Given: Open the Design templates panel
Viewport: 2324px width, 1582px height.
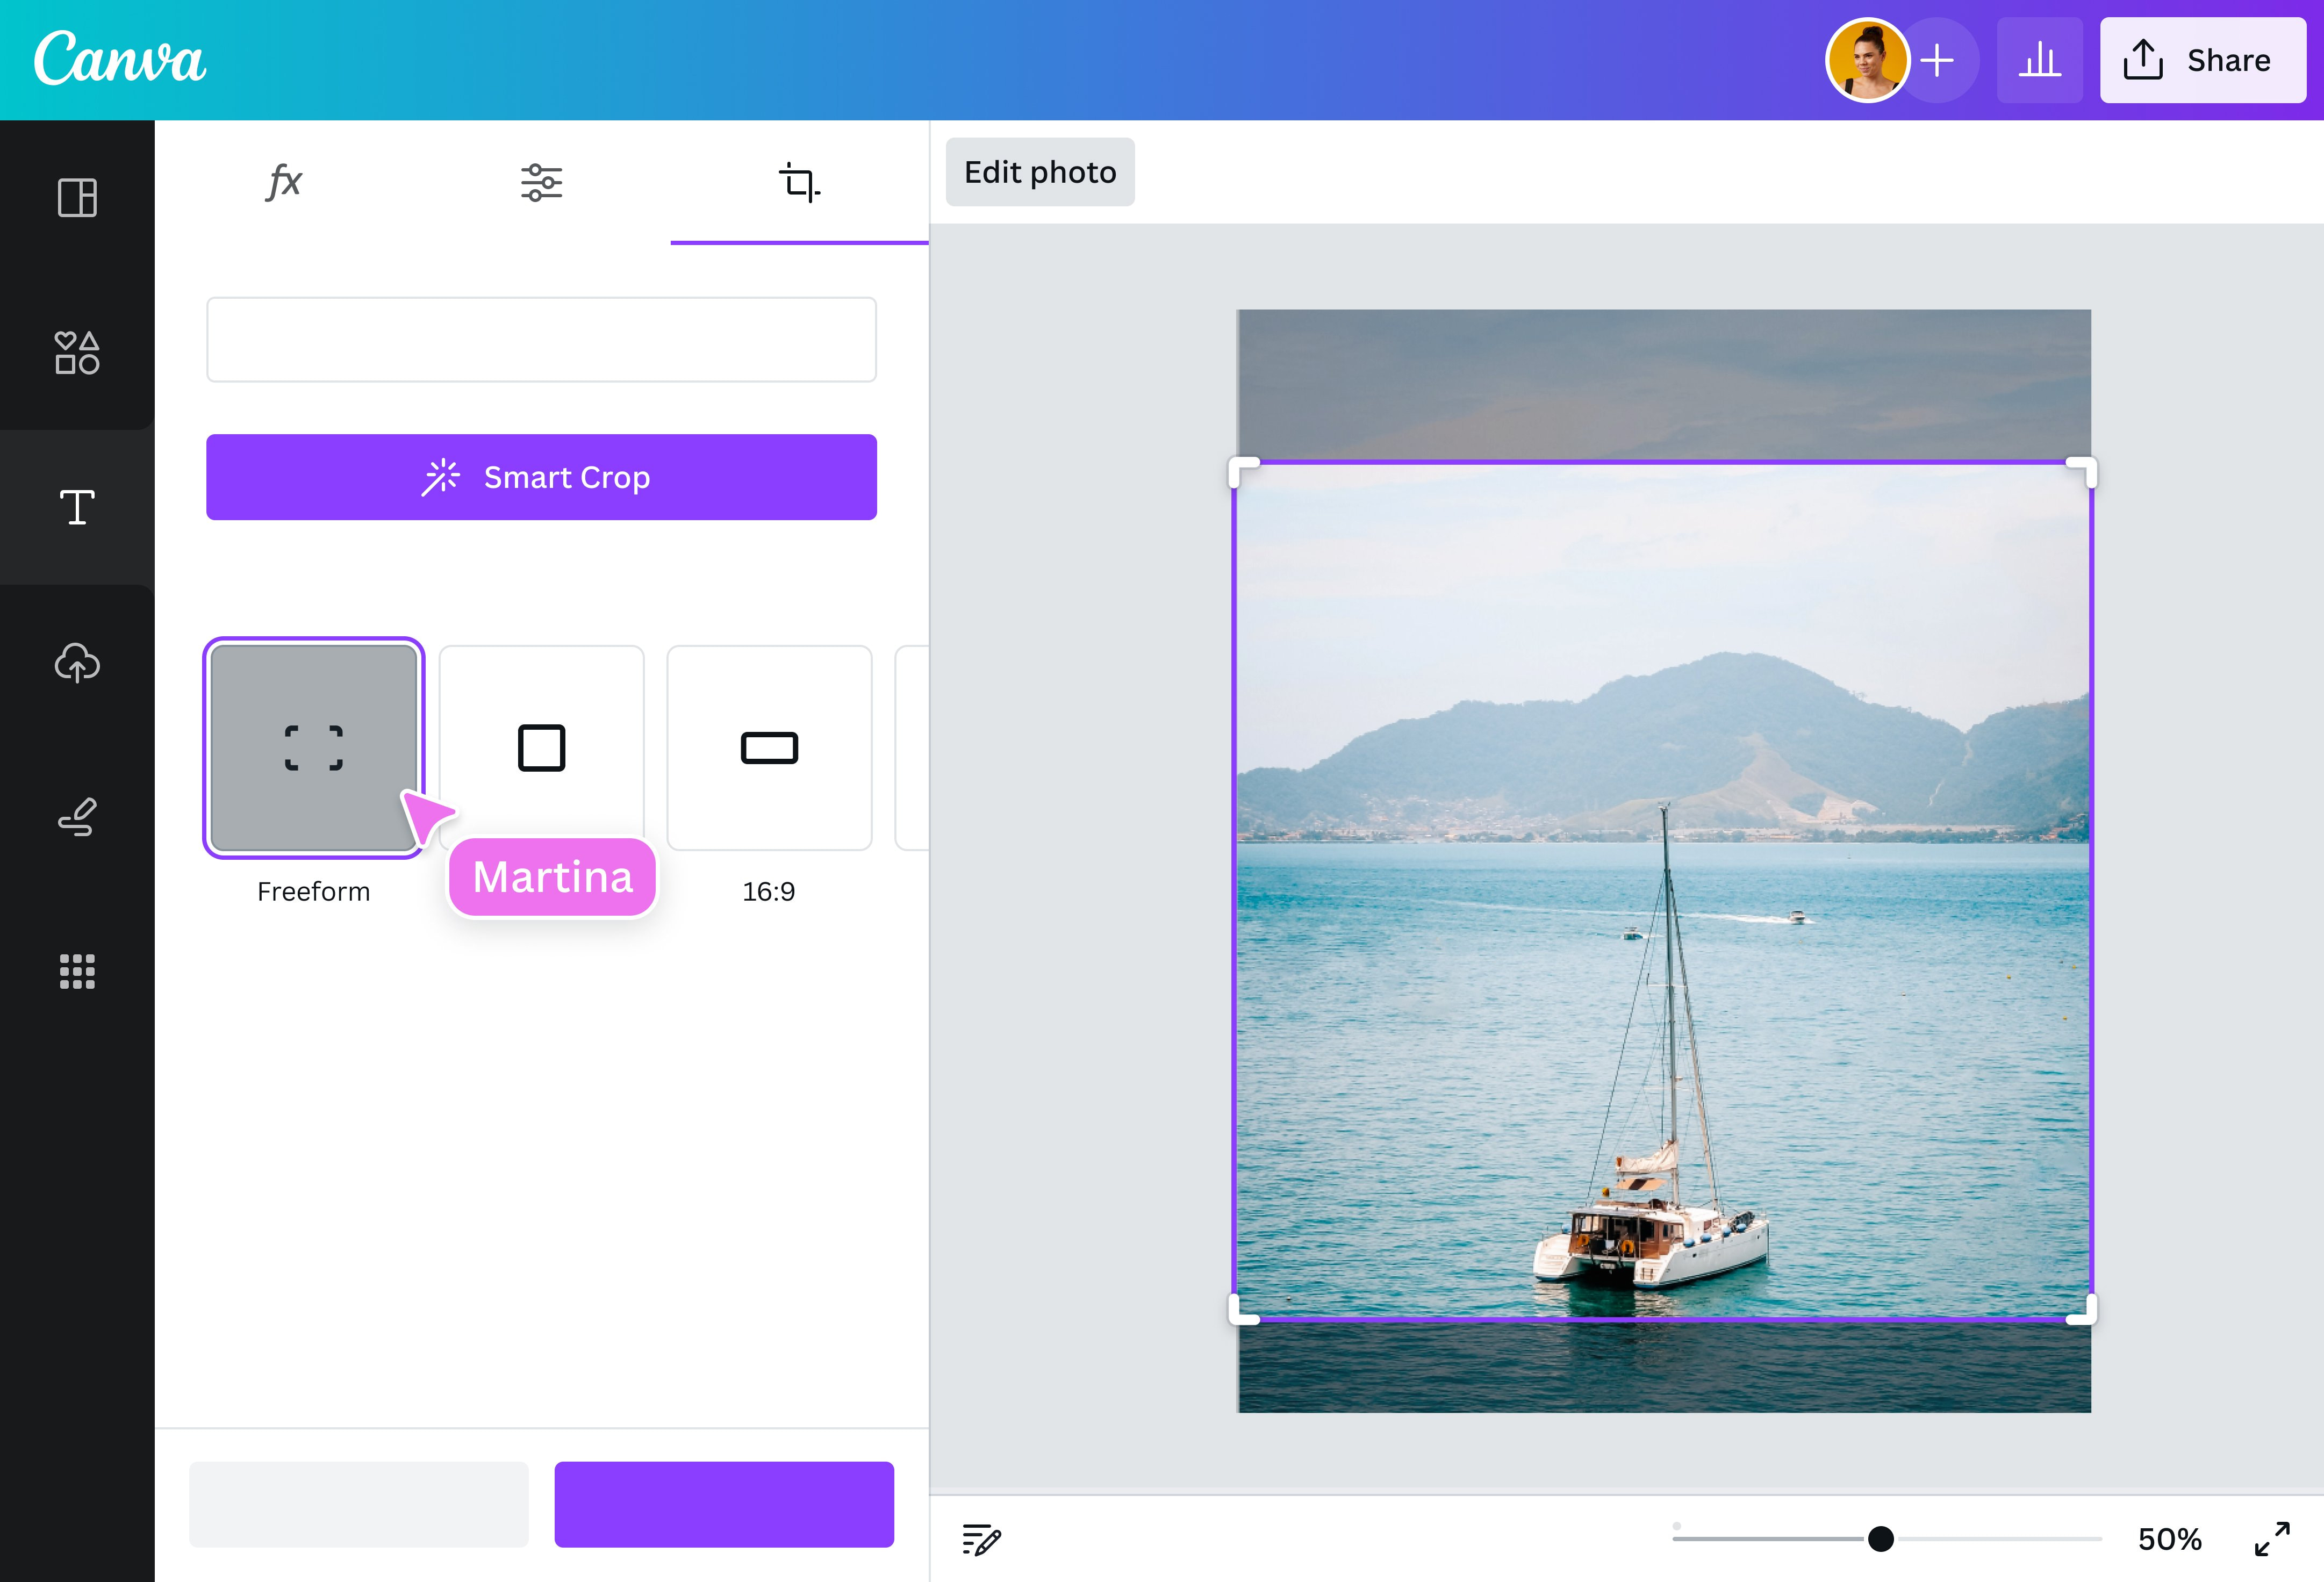Looking at the screenshot, I should [x=77, y=197].
